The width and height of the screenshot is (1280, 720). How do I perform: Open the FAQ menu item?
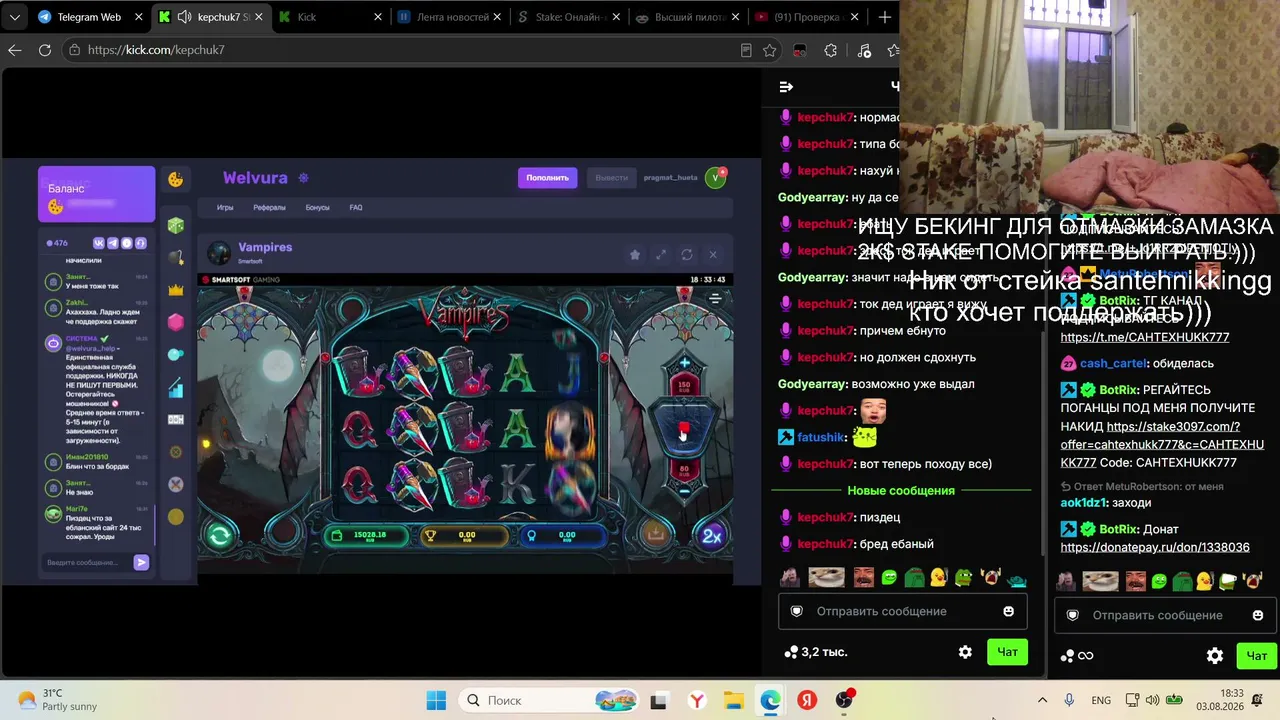point(355,208)
